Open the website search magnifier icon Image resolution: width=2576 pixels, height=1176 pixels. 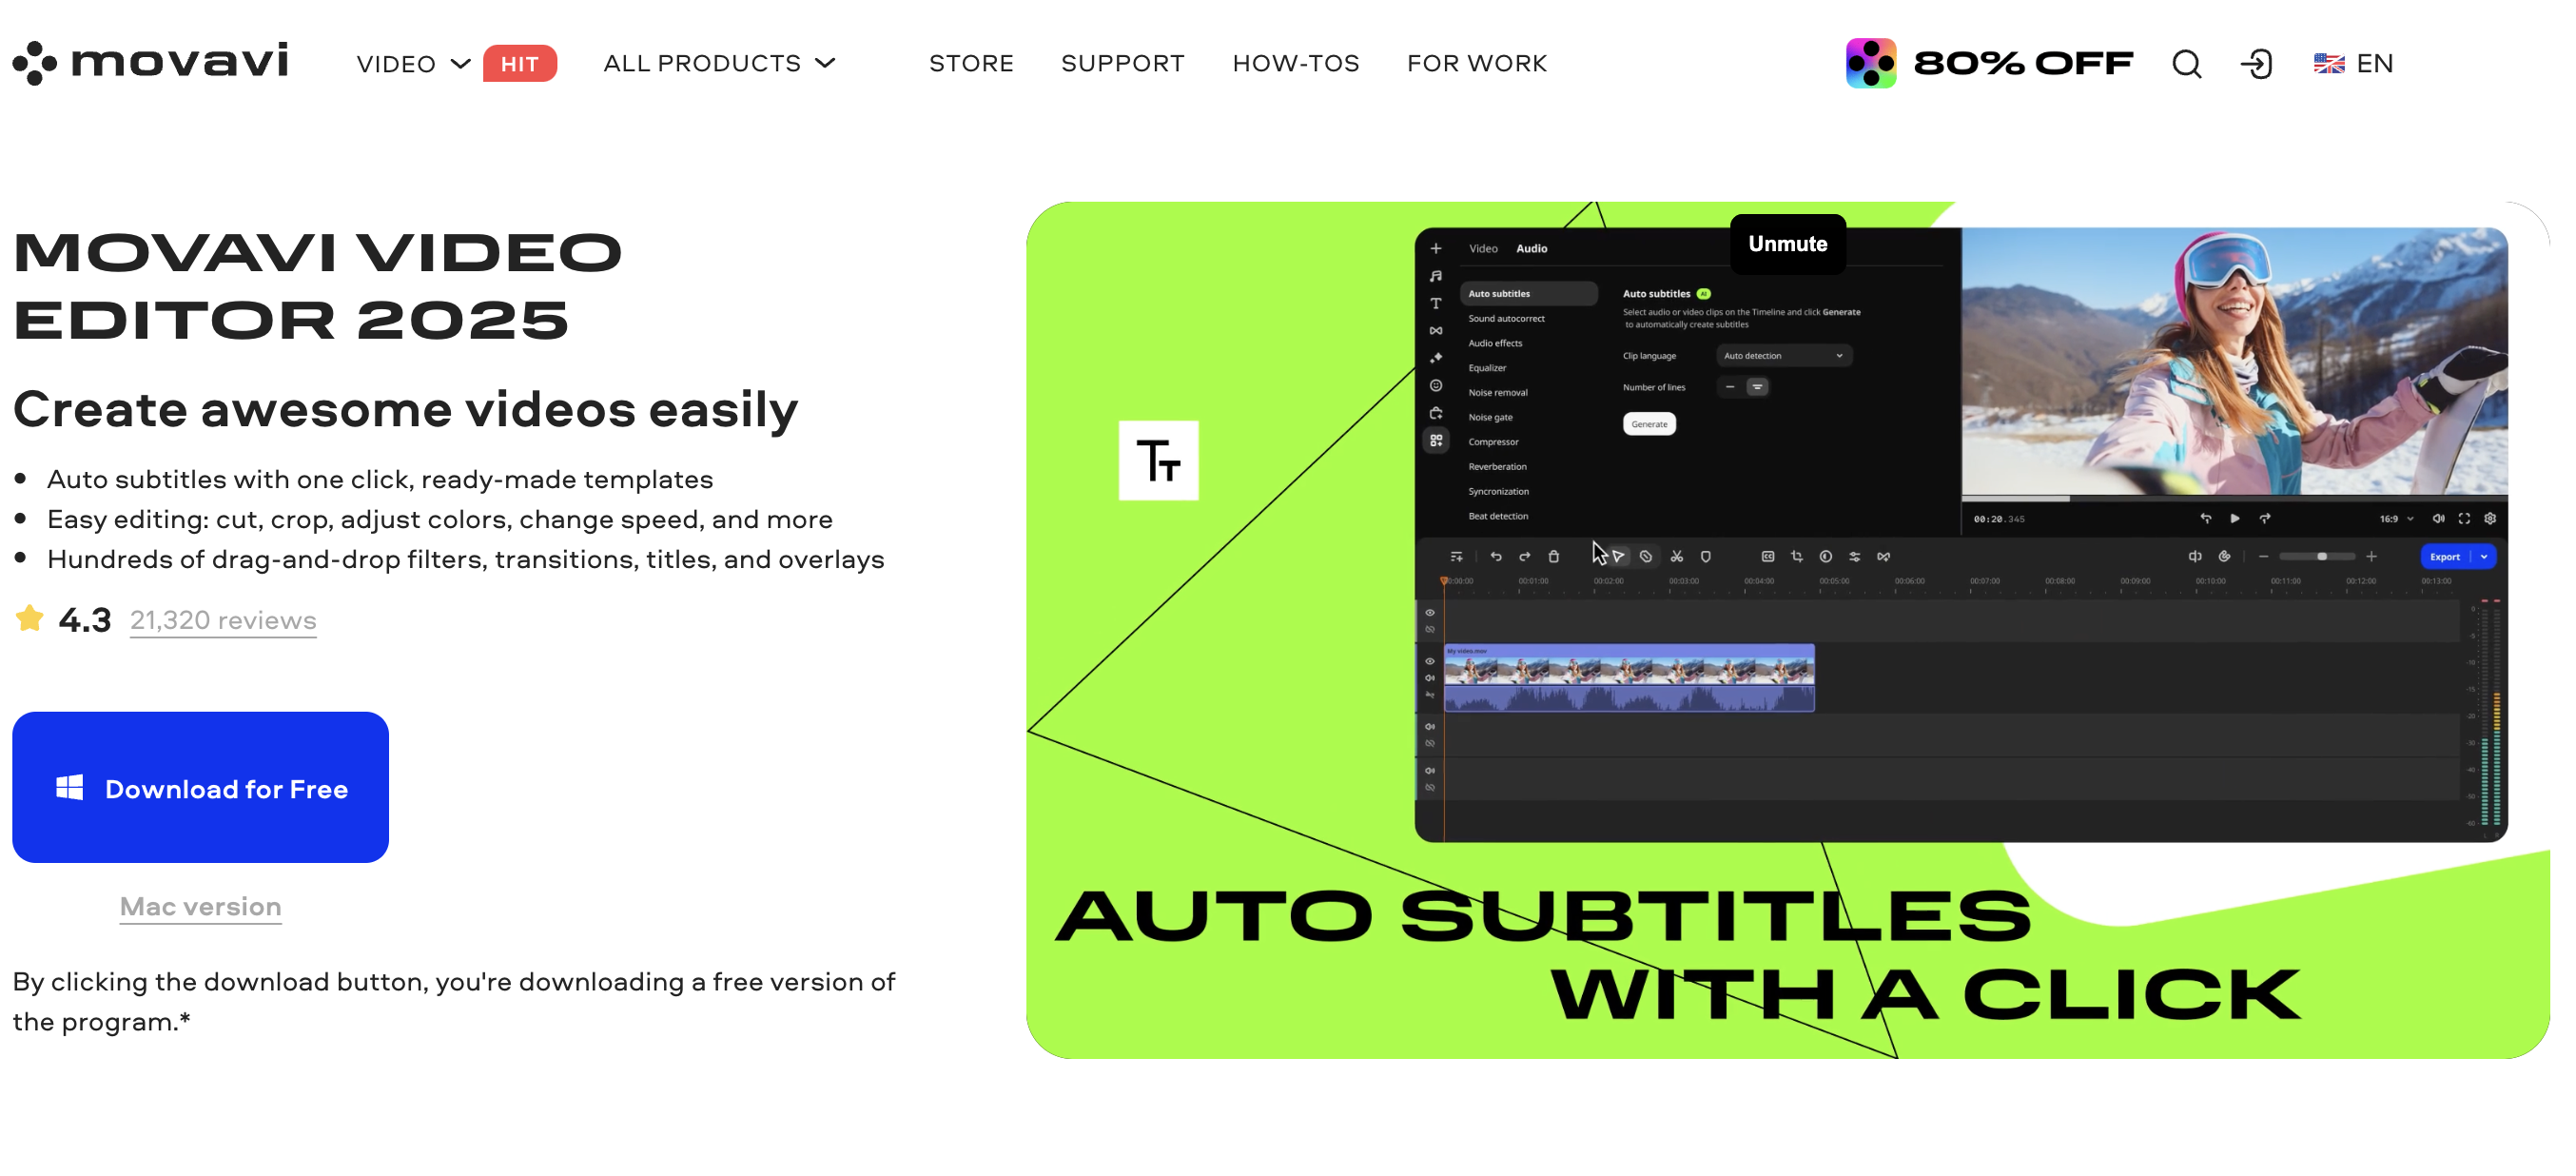click(x=2186, y=64)
